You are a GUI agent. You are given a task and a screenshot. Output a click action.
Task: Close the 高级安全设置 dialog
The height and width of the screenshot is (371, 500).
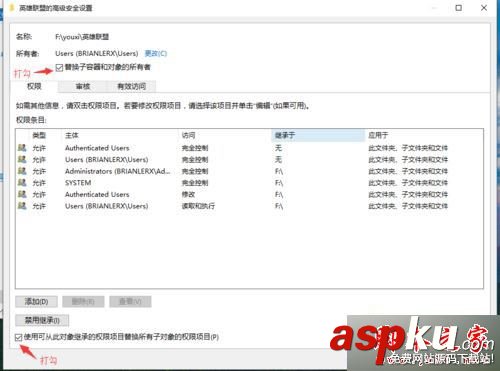484,8
